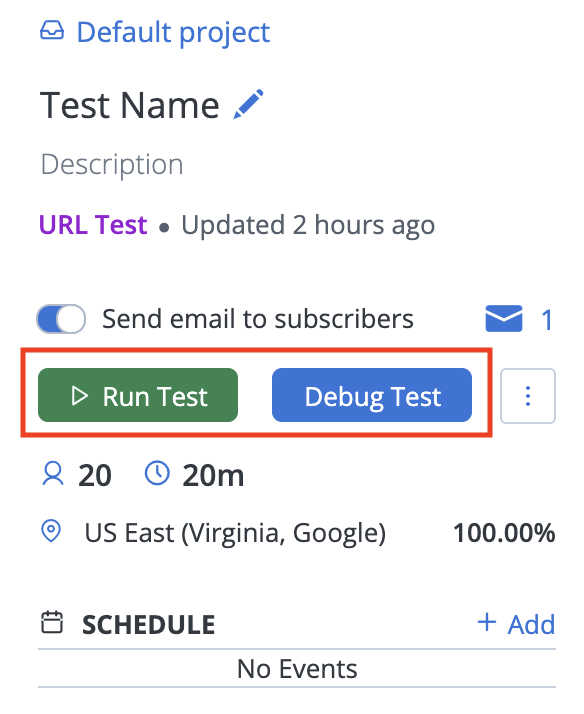Viewport: 584px width, 714px height.
Task: Click the plus icon next to Add
Action: pos(487,622)
